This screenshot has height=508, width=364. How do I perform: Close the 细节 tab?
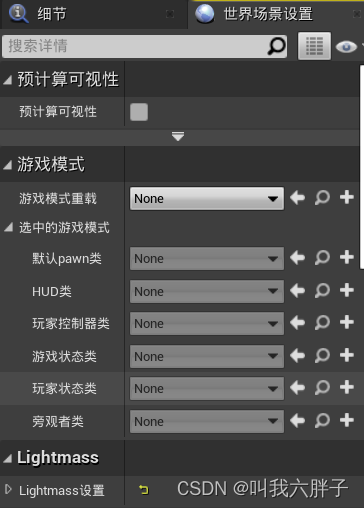tap(170, 14)
